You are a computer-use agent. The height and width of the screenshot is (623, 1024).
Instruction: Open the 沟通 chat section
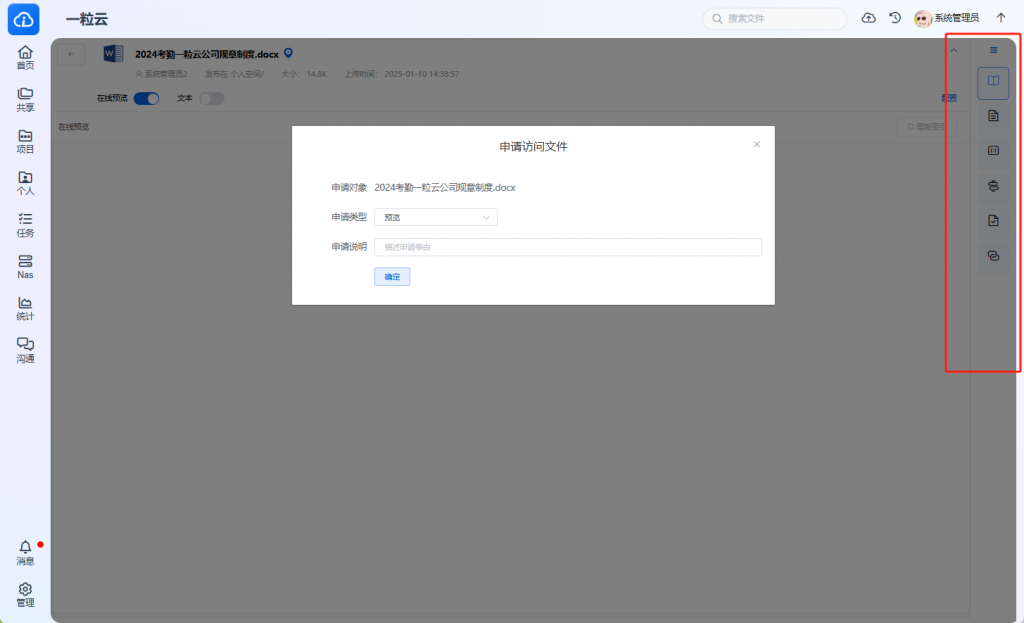[x=25, y=350]
